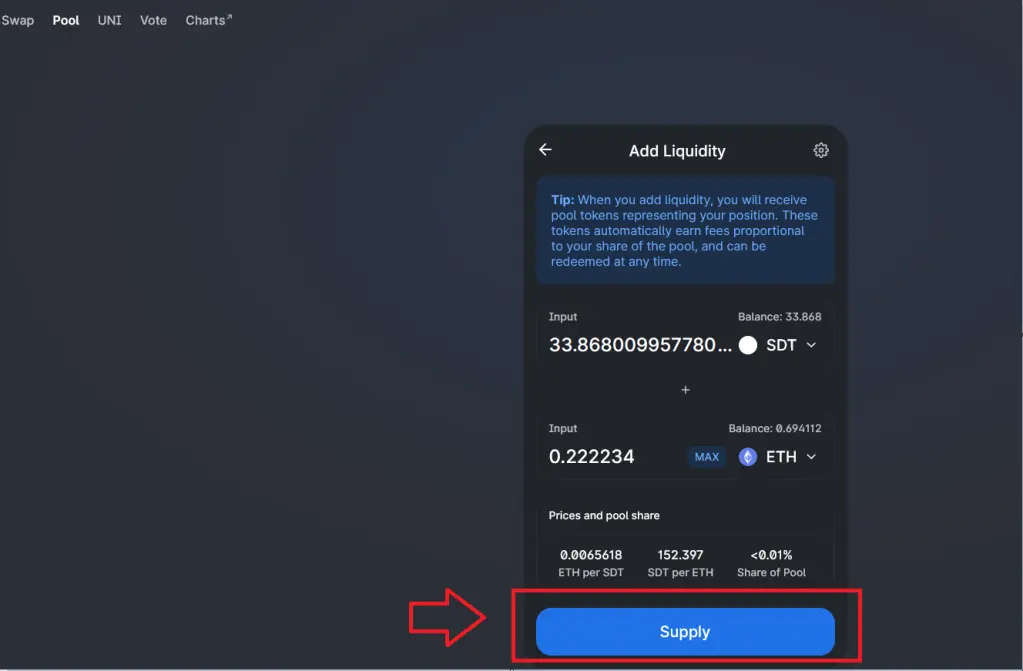Open the external Charts link
1023x671 pixels.
pos(209,20)
